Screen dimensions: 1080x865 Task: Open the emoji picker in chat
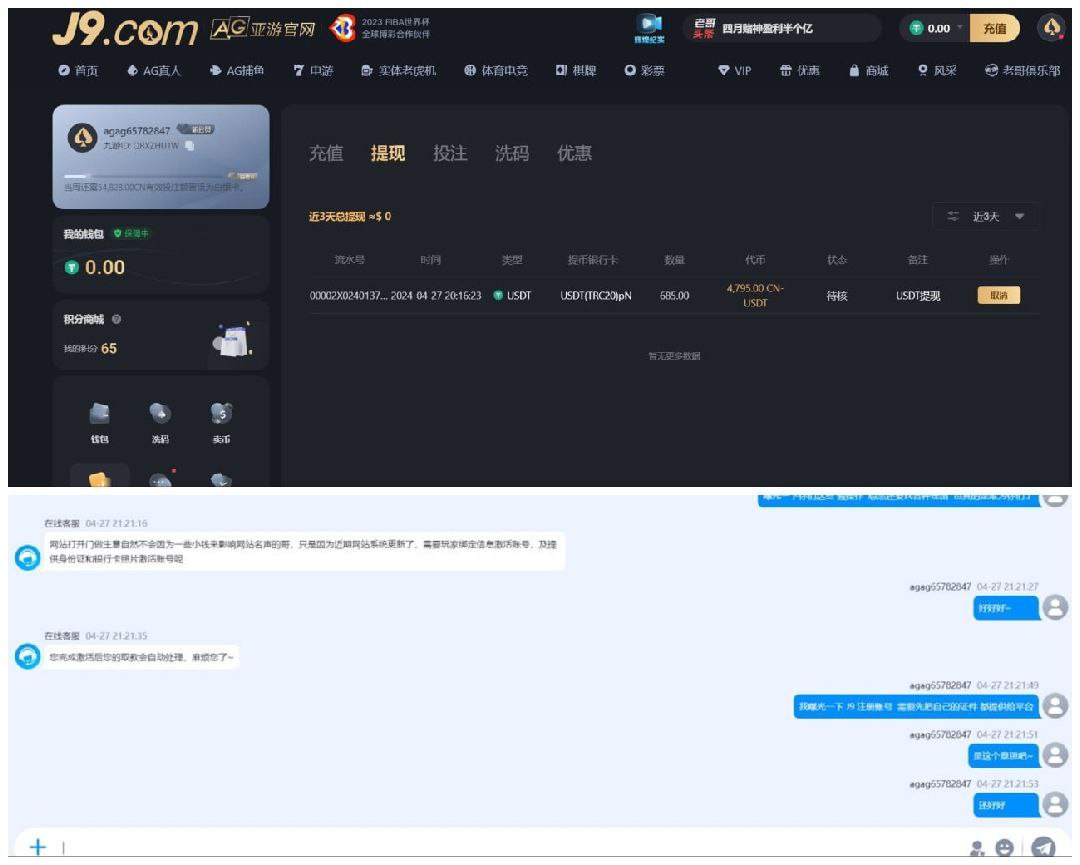[1006, 848]
